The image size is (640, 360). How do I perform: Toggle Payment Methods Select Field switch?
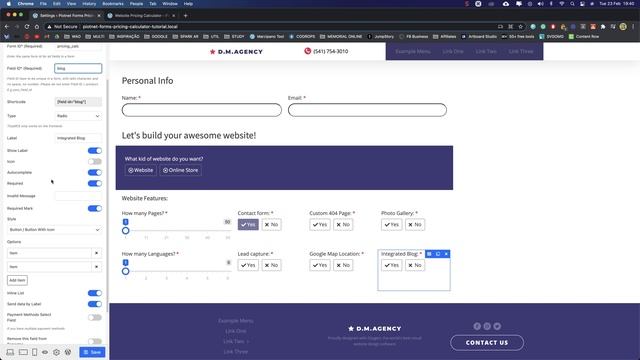pyautogui.click(x=95, y=318)
